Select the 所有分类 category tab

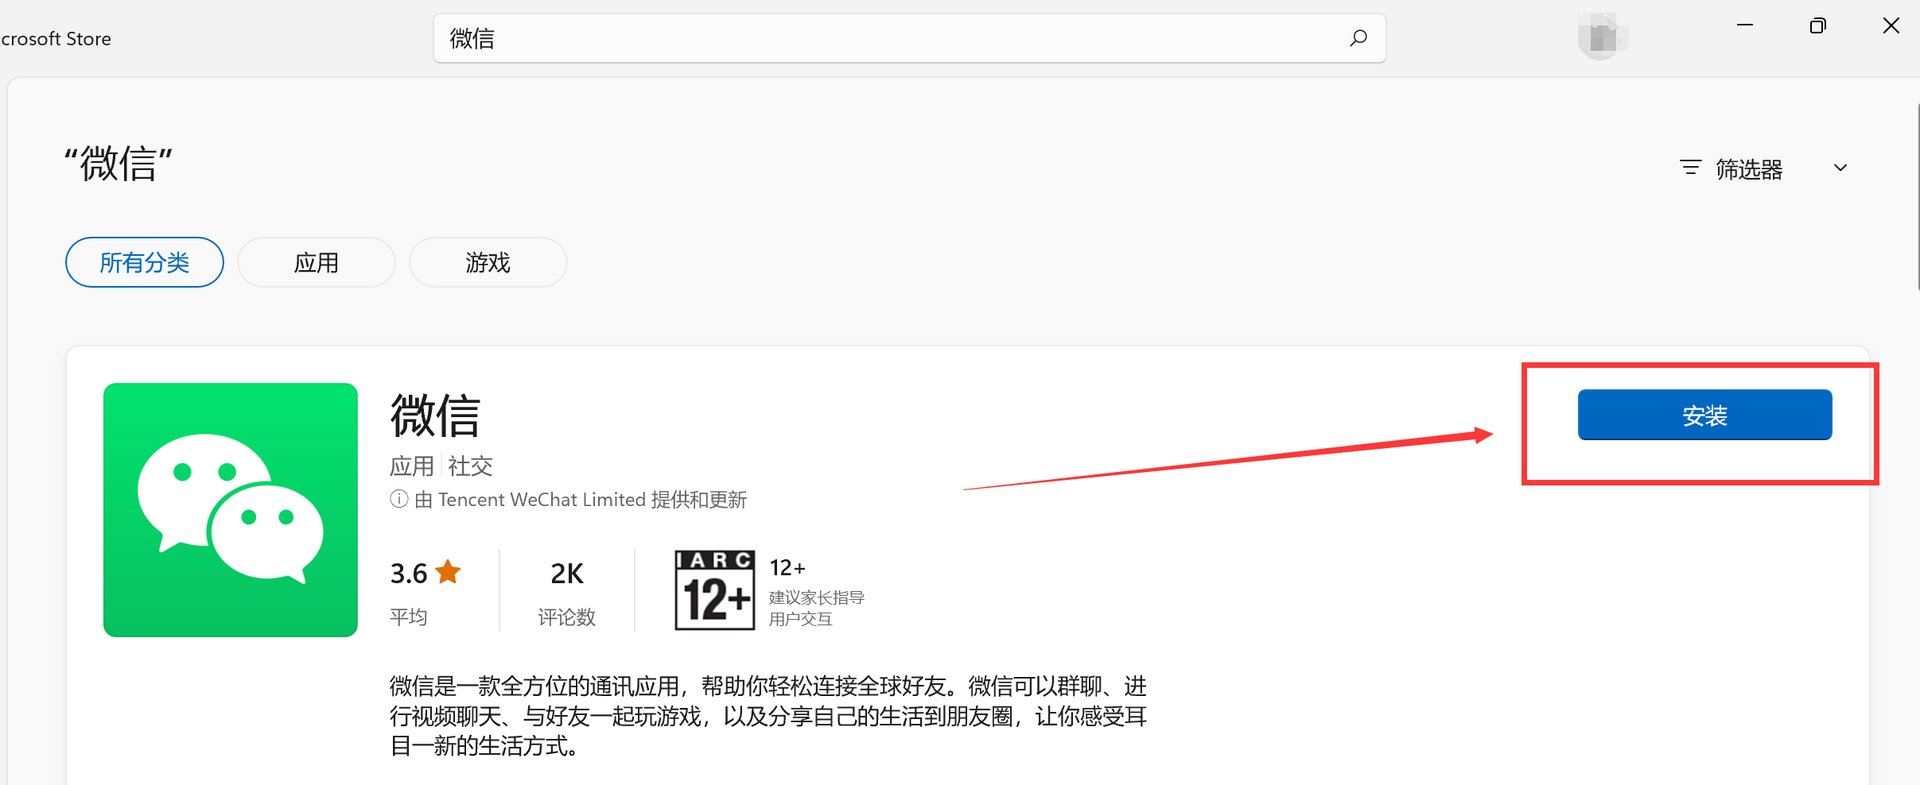click(x=145, y=262)
